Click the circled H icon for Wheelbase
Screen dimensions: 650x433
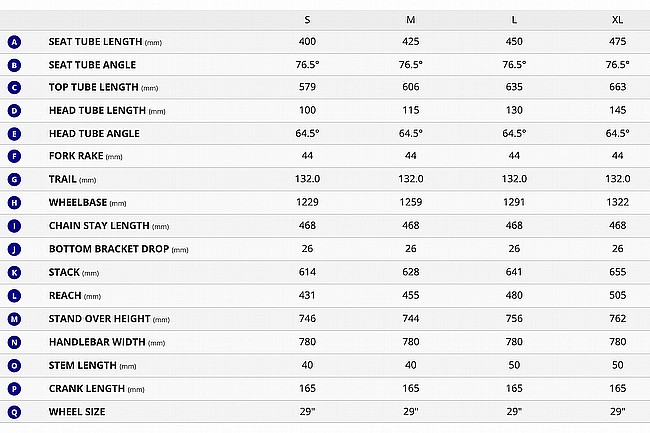[15, 203]
